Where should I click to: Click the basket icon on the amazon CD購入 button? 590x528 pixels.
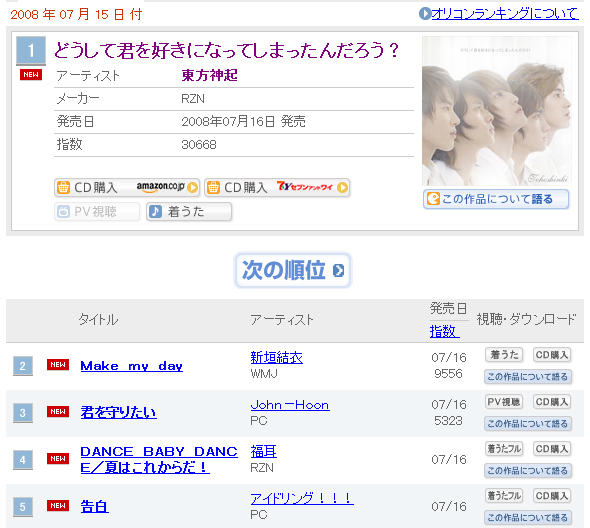(x=63, y=187)
